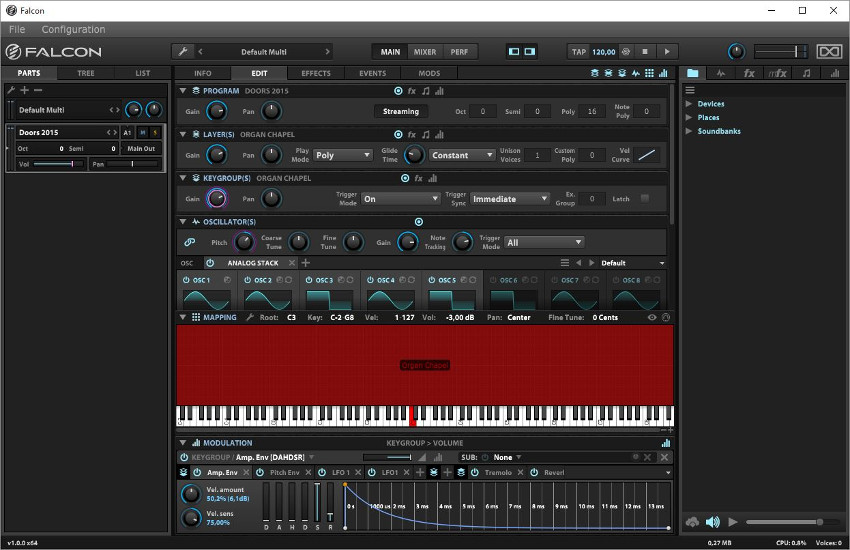Viewport: 850px width, 550px height.
Task: Play preview in browser footer
Action: (733, 522)
